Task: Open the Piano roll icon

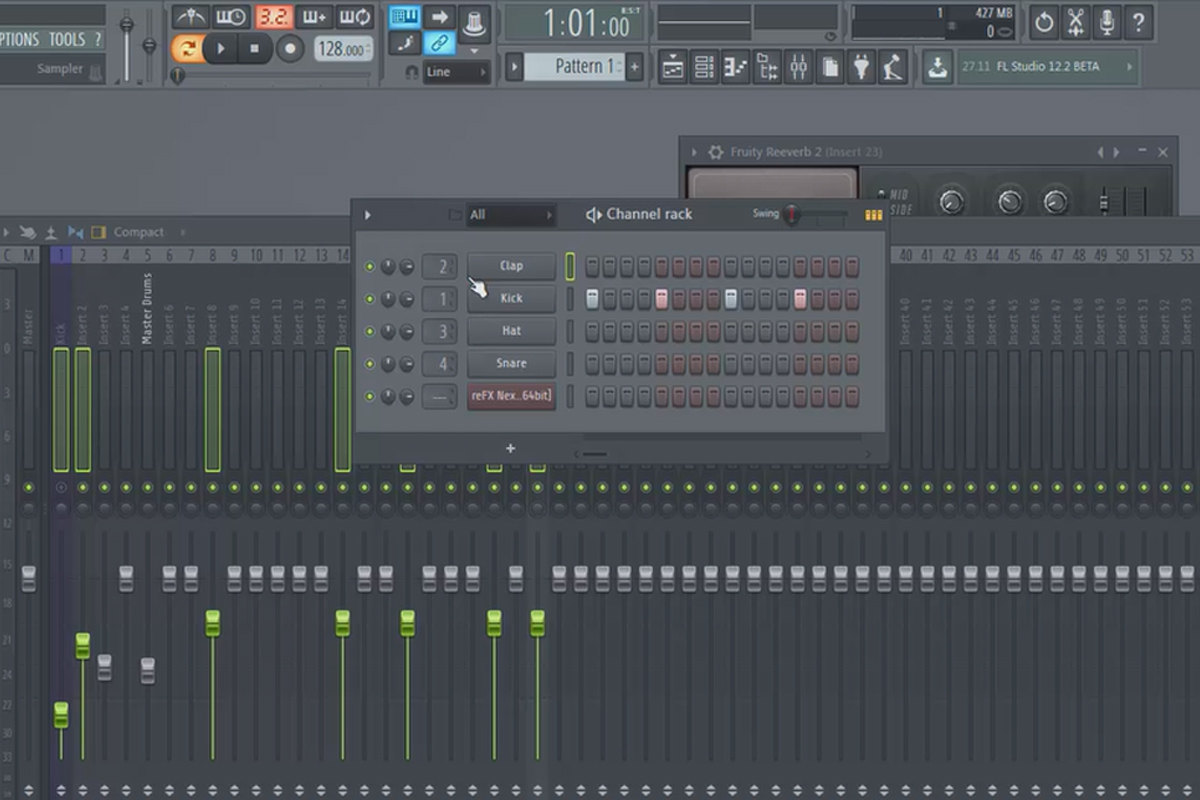Action: click(x=735, y=67)
